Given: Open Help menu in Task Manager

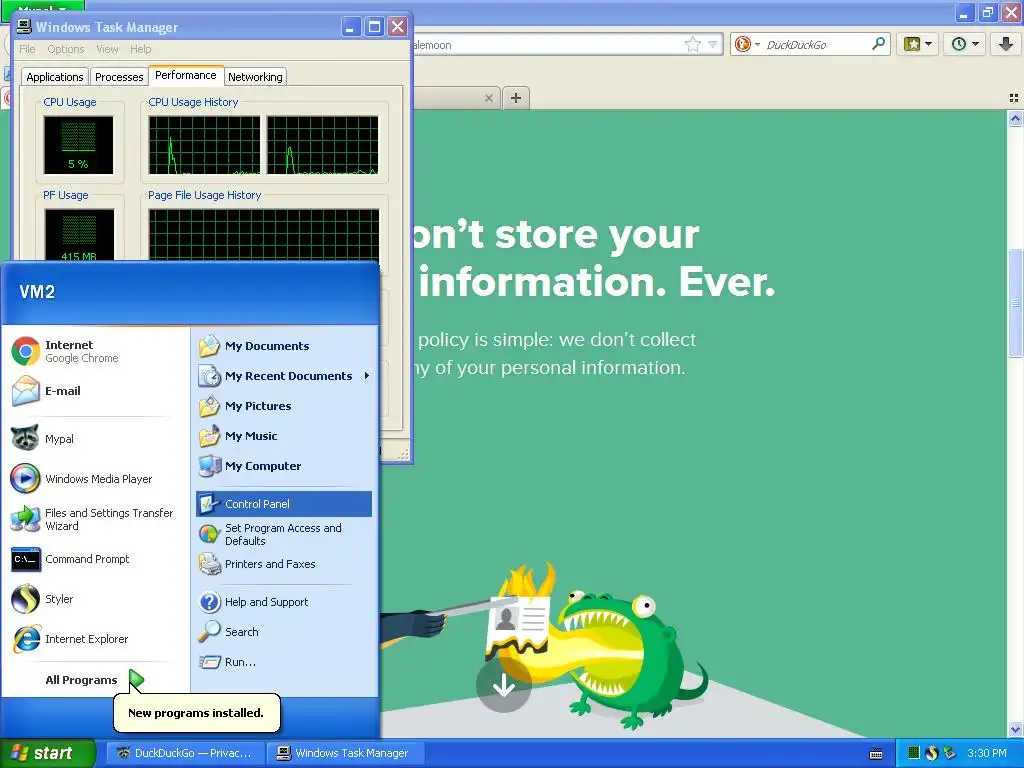Looking at the screenshot, I should (140, 49).
